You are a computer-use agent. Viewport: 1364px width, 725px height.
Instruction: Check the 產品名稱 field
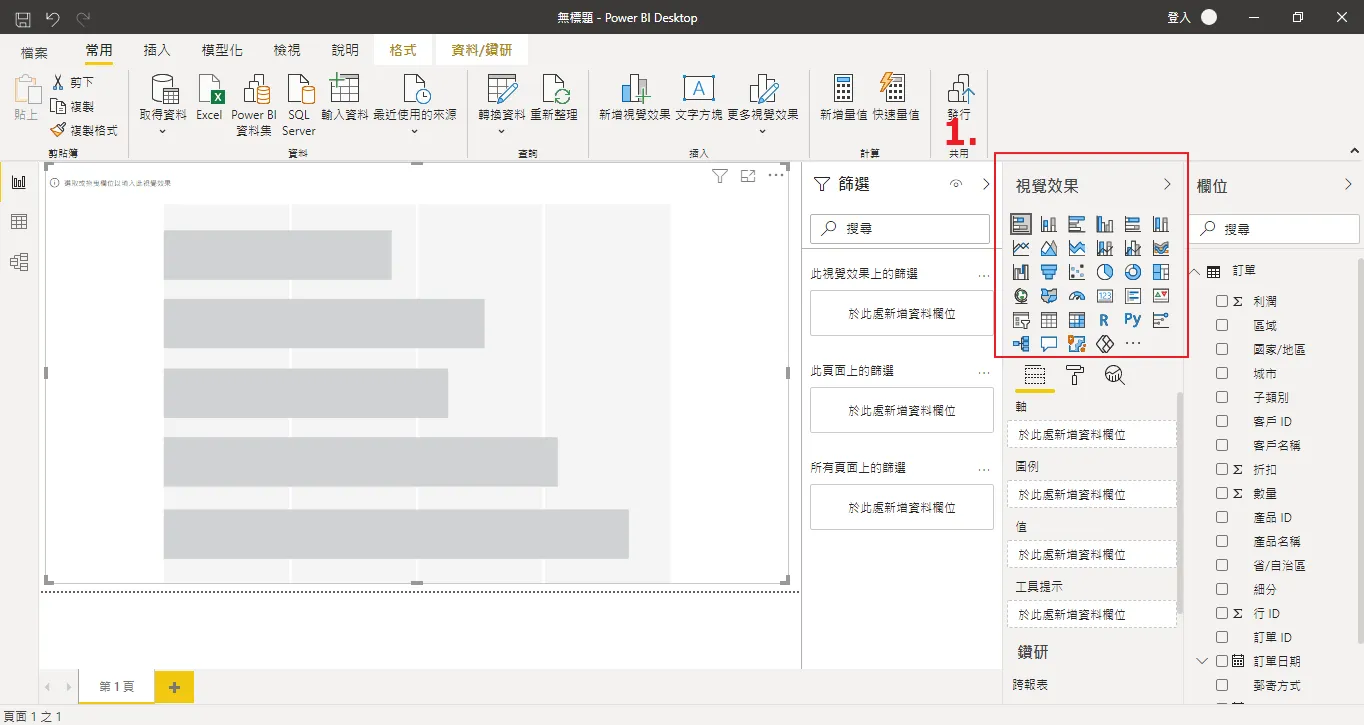(1222, 541)
